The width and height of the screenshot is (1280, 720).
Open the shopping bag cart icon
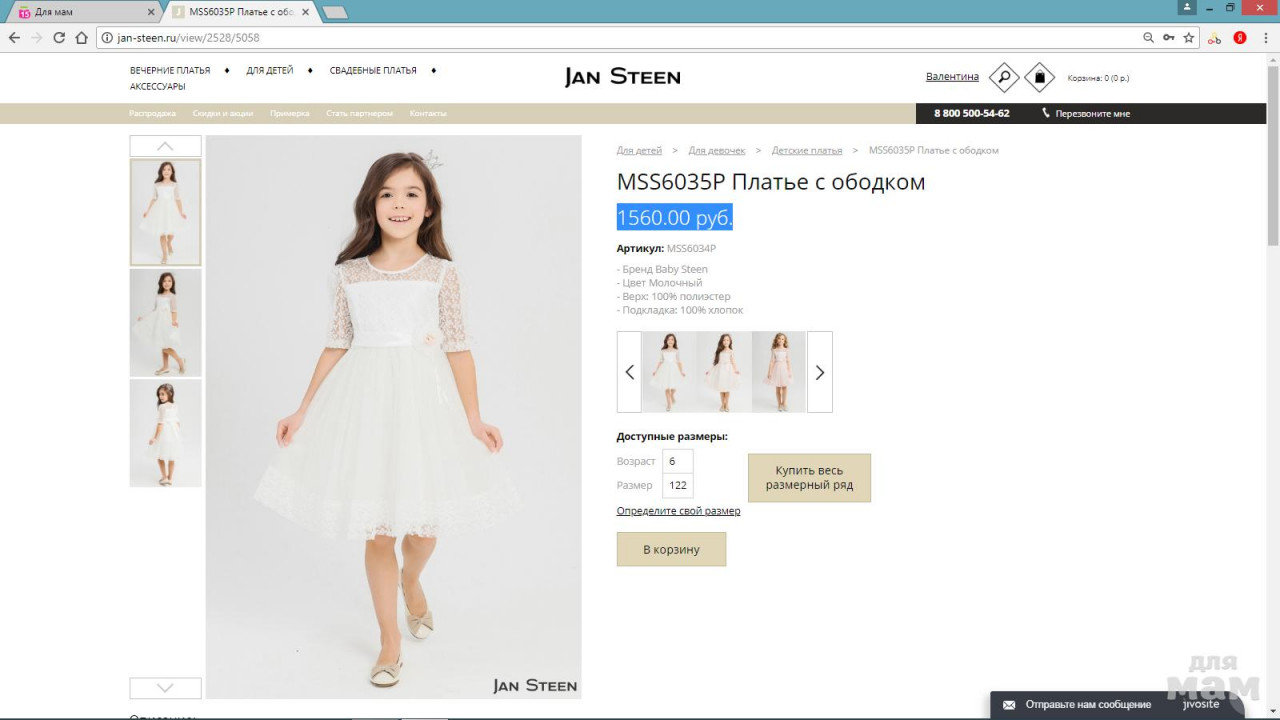[x=1039, y=77]
